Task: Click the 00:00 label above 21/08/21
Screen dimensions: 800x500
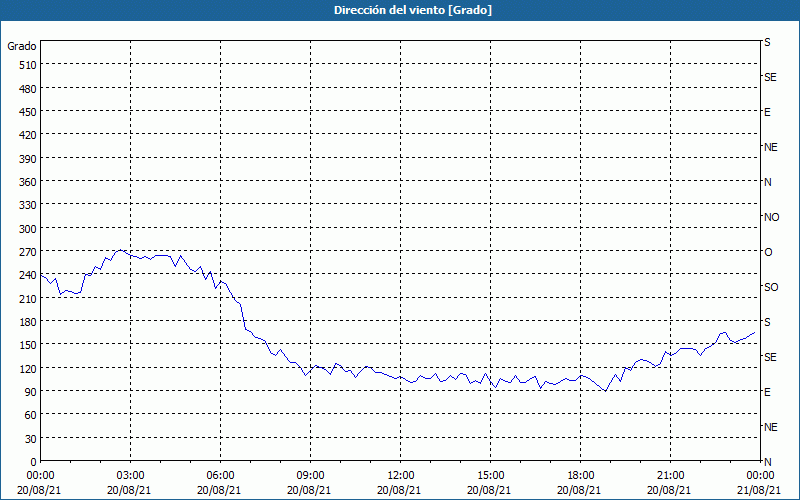Action: [760, 476]
